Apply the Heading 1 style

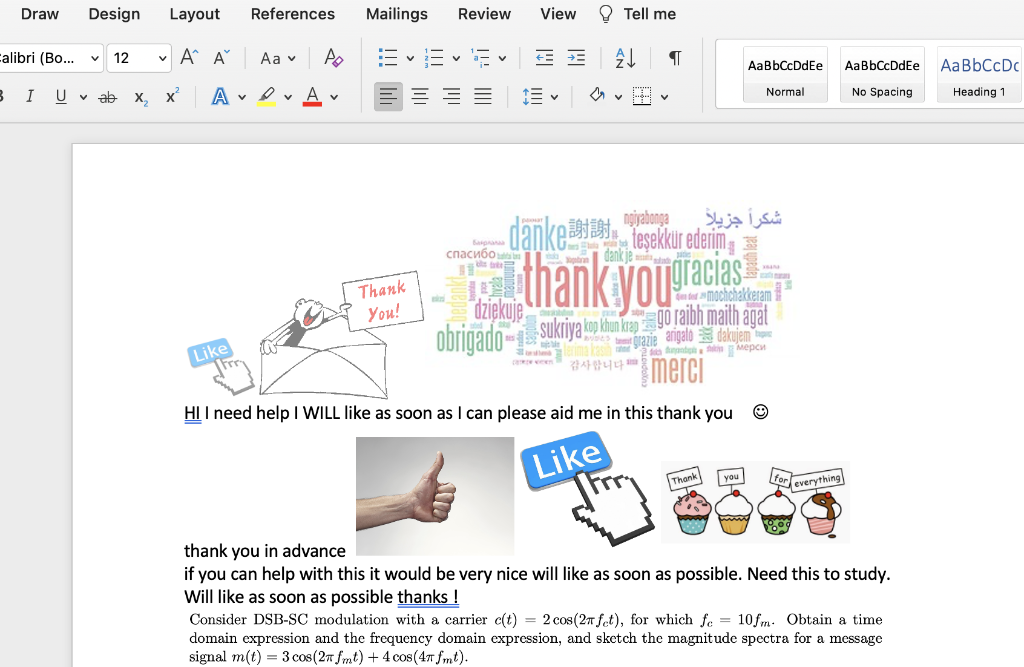tap(978, 73)
